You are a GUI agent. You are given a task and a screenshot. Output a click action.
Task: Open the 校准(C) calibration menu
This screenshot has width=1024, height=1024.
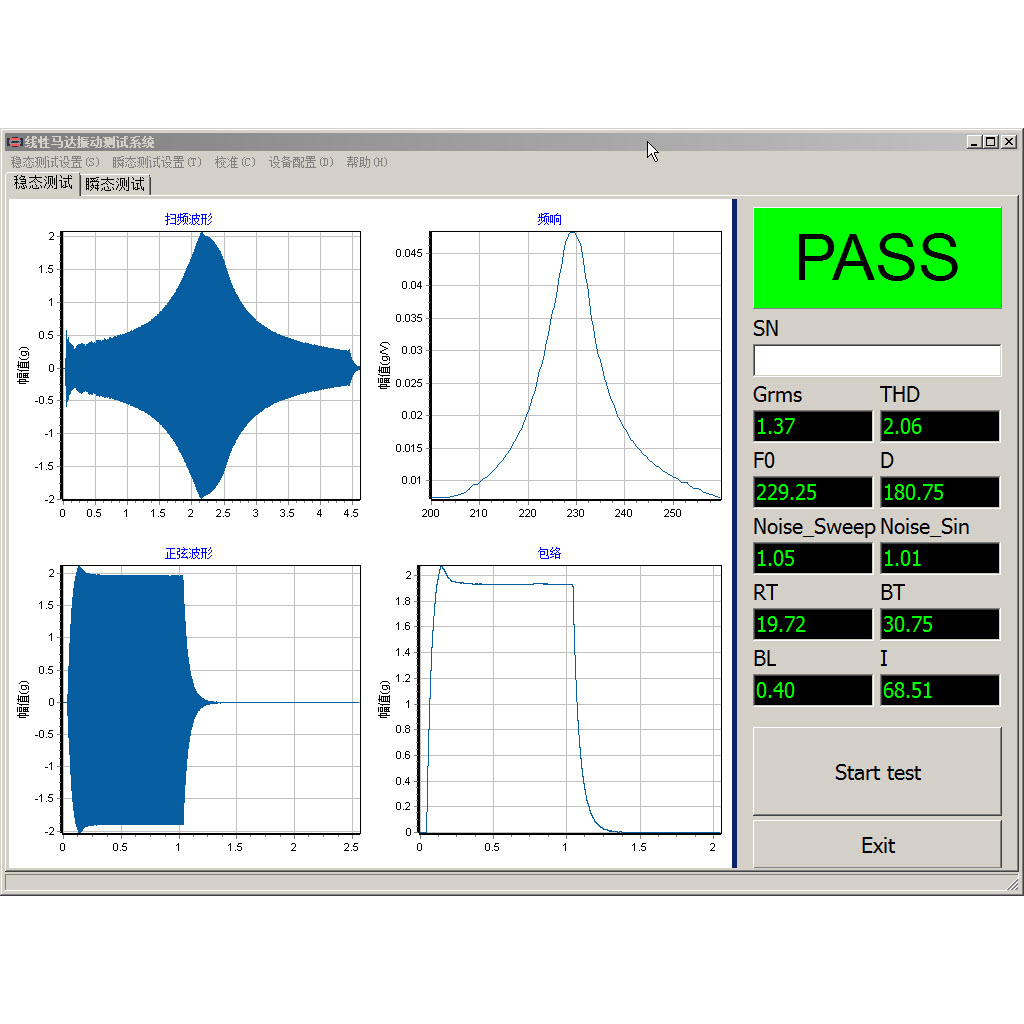235,162
